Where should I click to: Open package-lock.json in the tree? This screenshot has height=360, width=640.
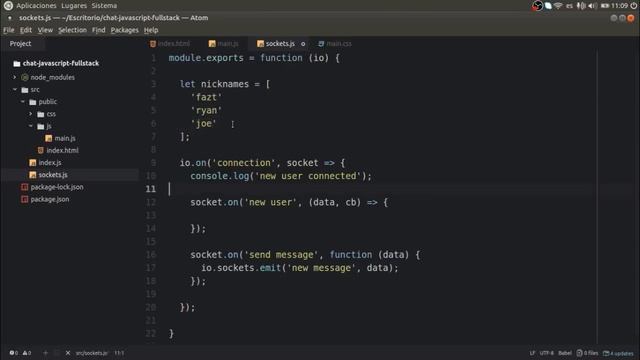[57, 187]
